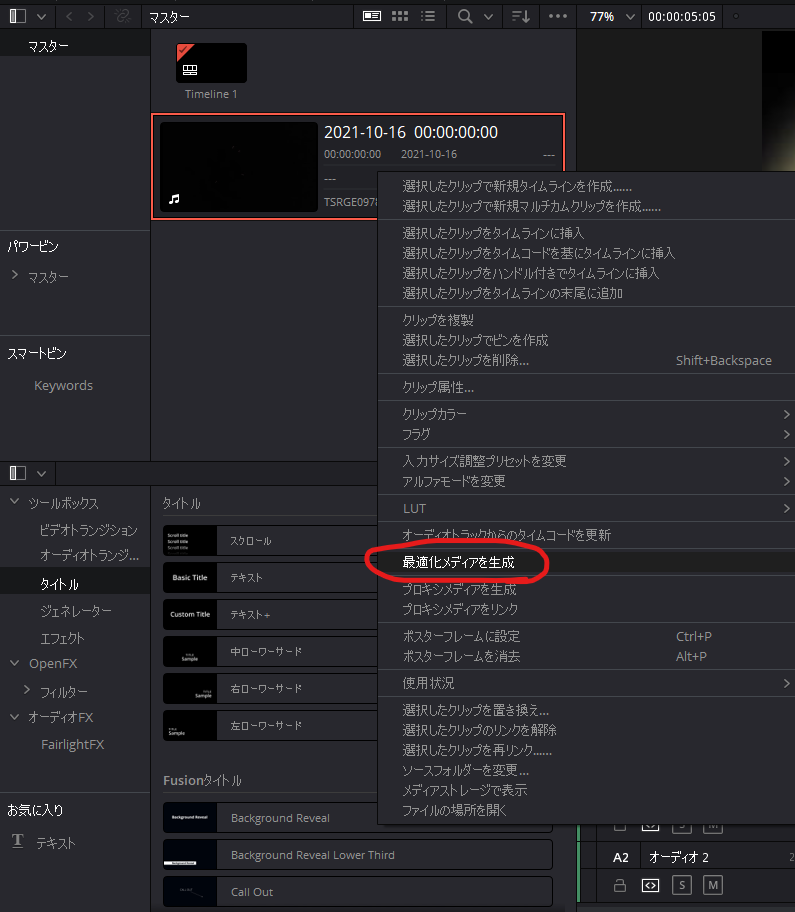Select エフェクト category

(62, 638)
